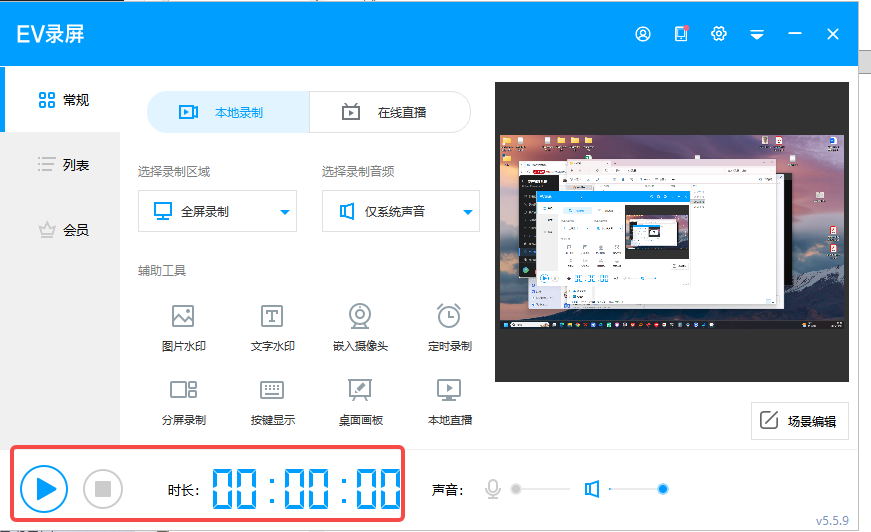This screenshot has height=532, width=871.
Task: Open the 分屏录制 tool
Action: click(183, 402)
